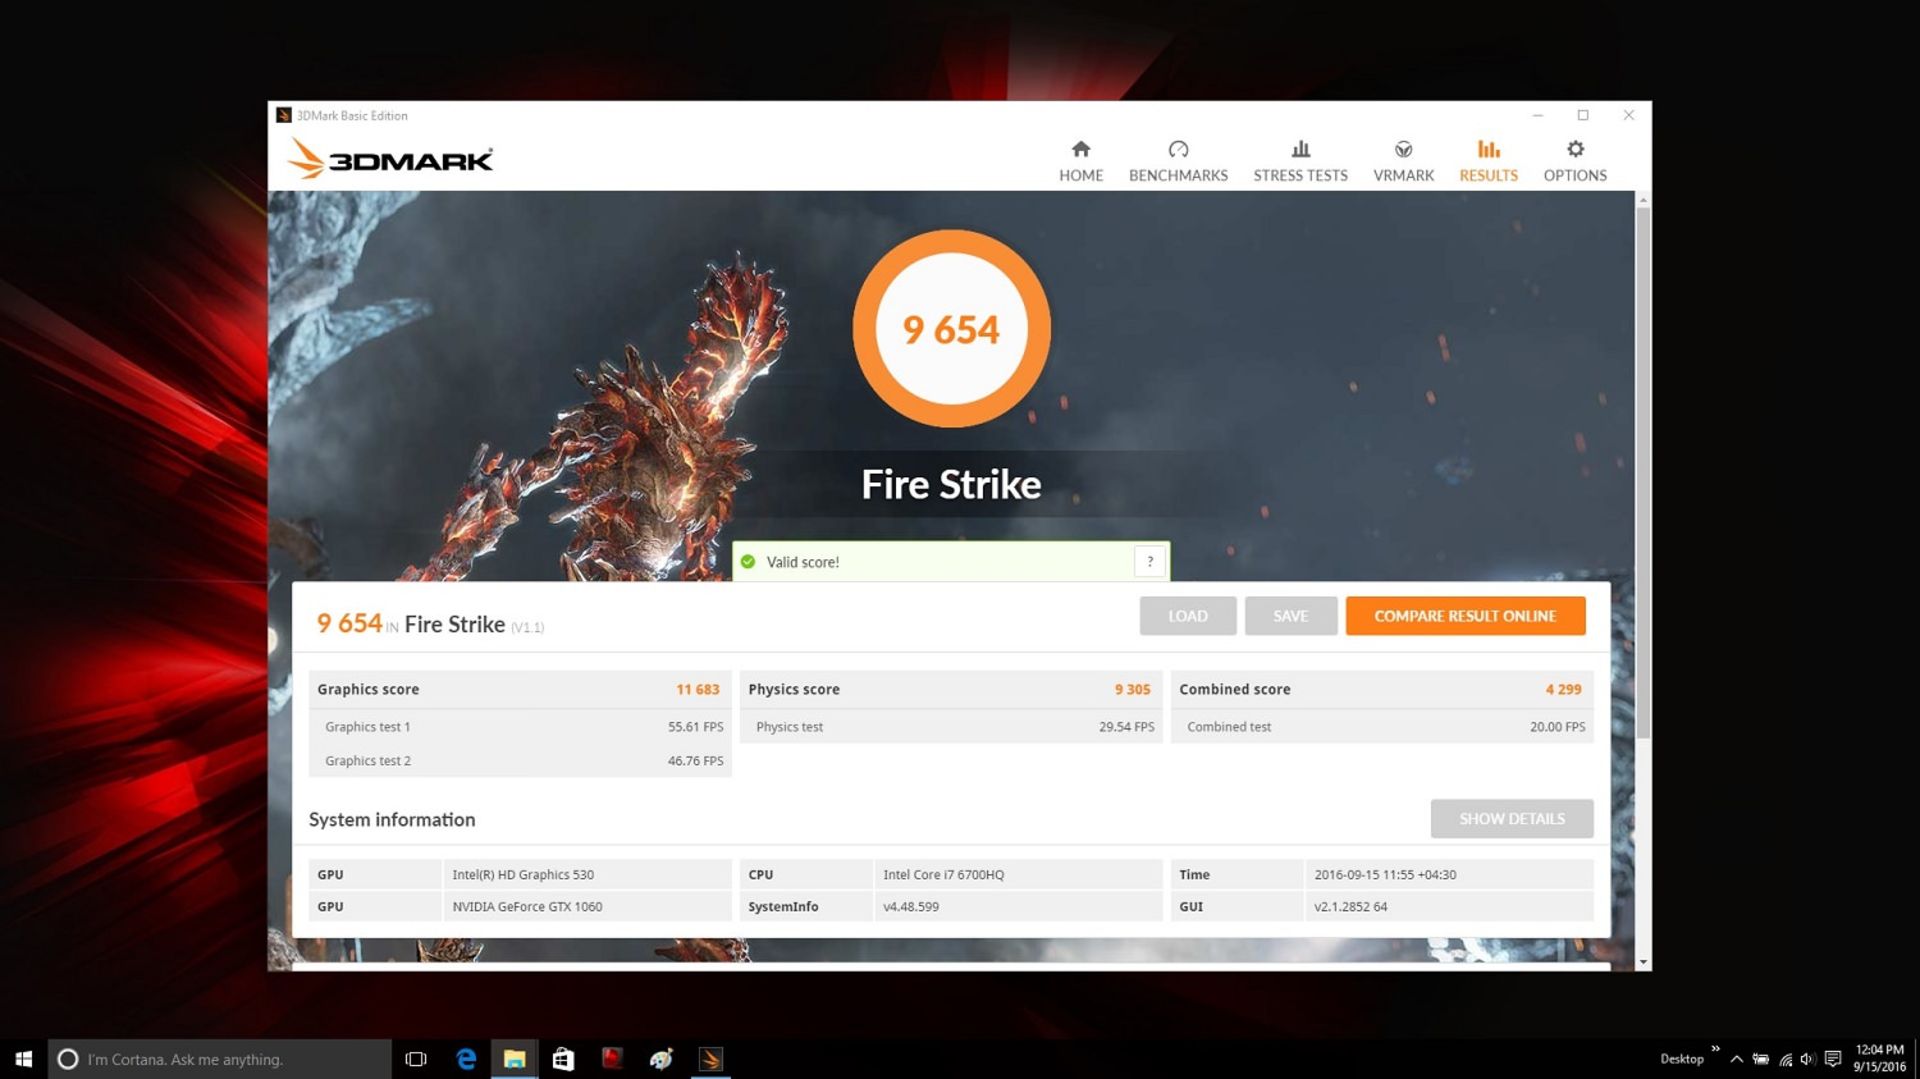Viewport: 1920px width, 1079px height.
Task: Click the scrollbar down arrow
Action: point(1642,962)
